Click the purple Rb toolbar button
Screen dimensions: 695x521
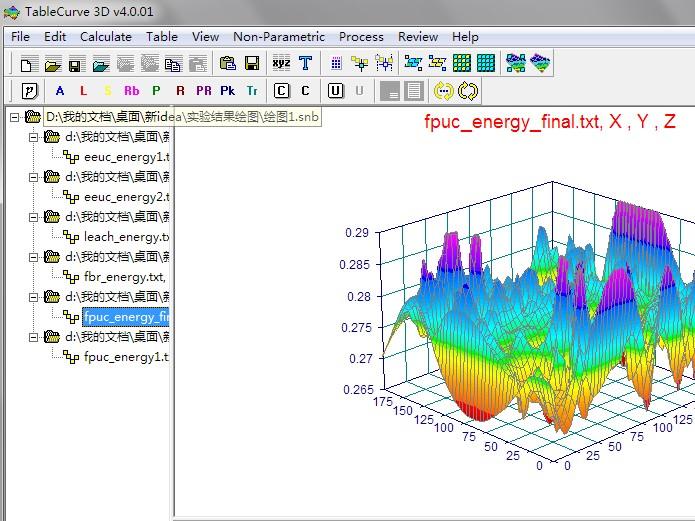click(131, 91)
